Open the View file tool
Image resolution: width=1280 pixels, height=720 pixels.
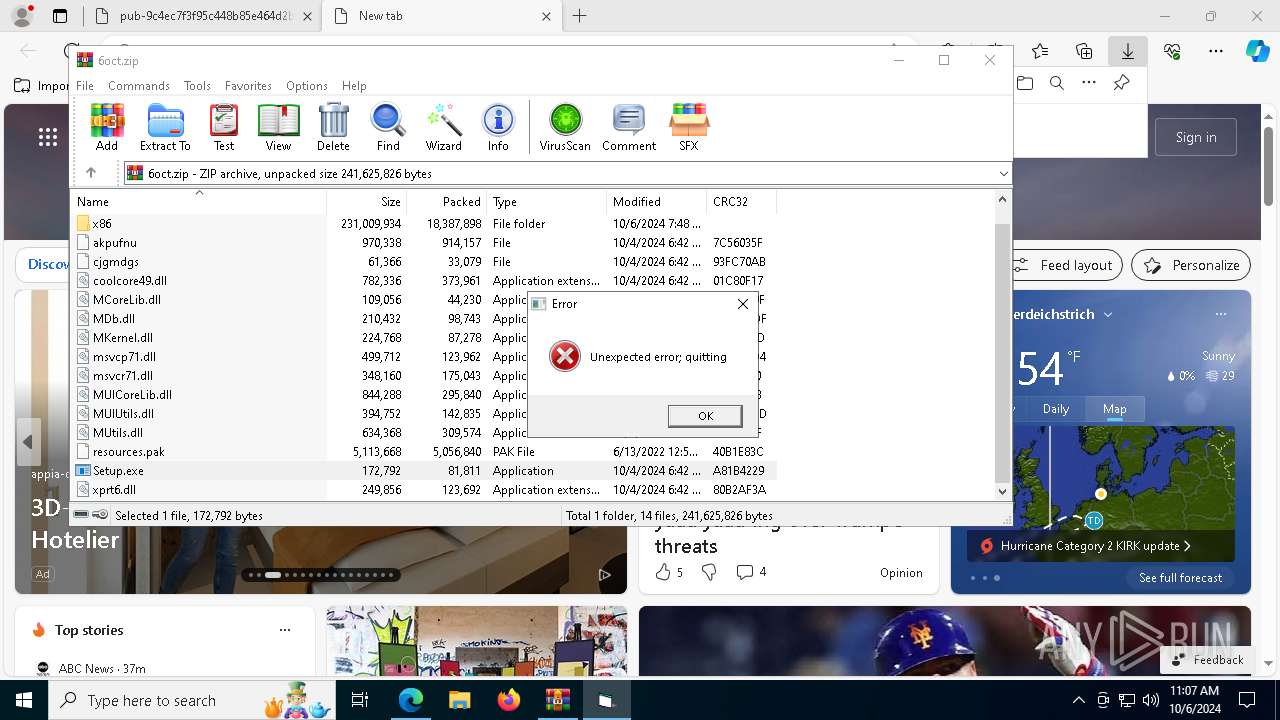(278, 127)
